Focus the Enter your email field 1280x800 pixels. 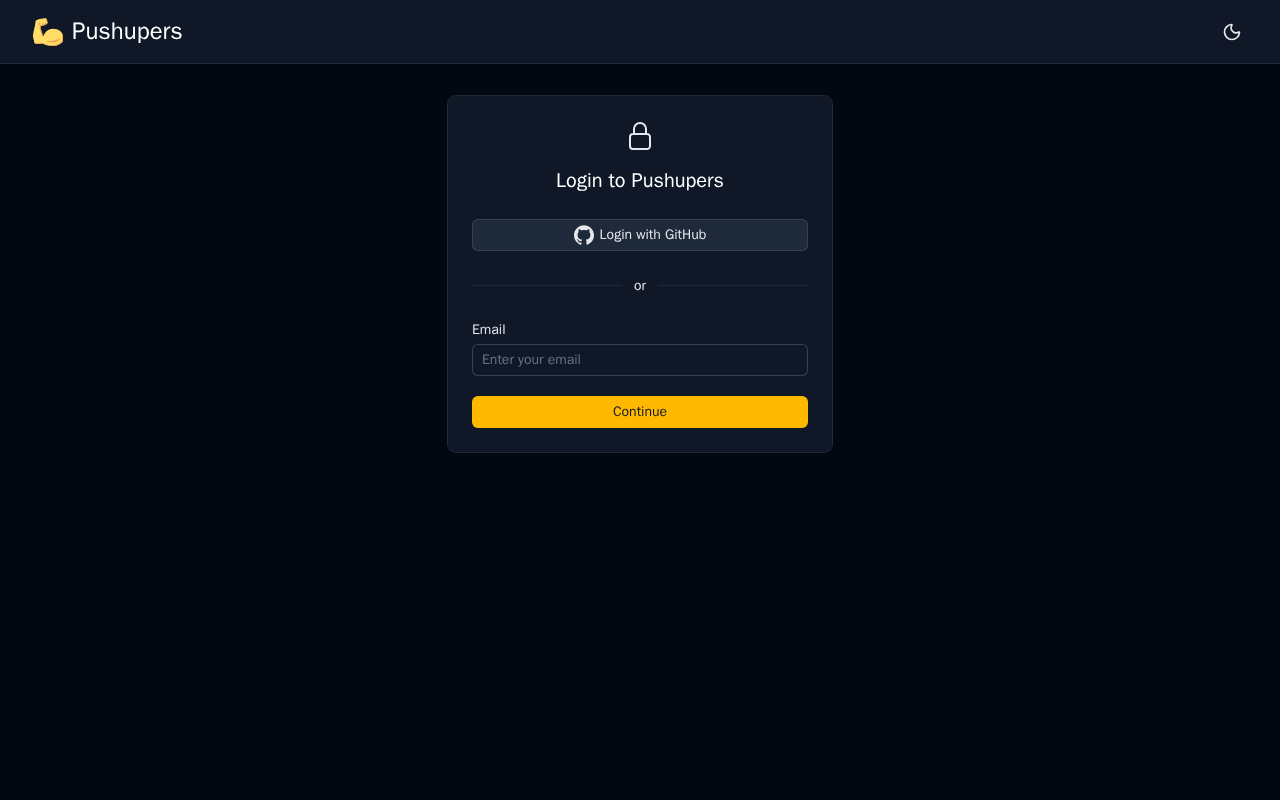click(640, 360)
